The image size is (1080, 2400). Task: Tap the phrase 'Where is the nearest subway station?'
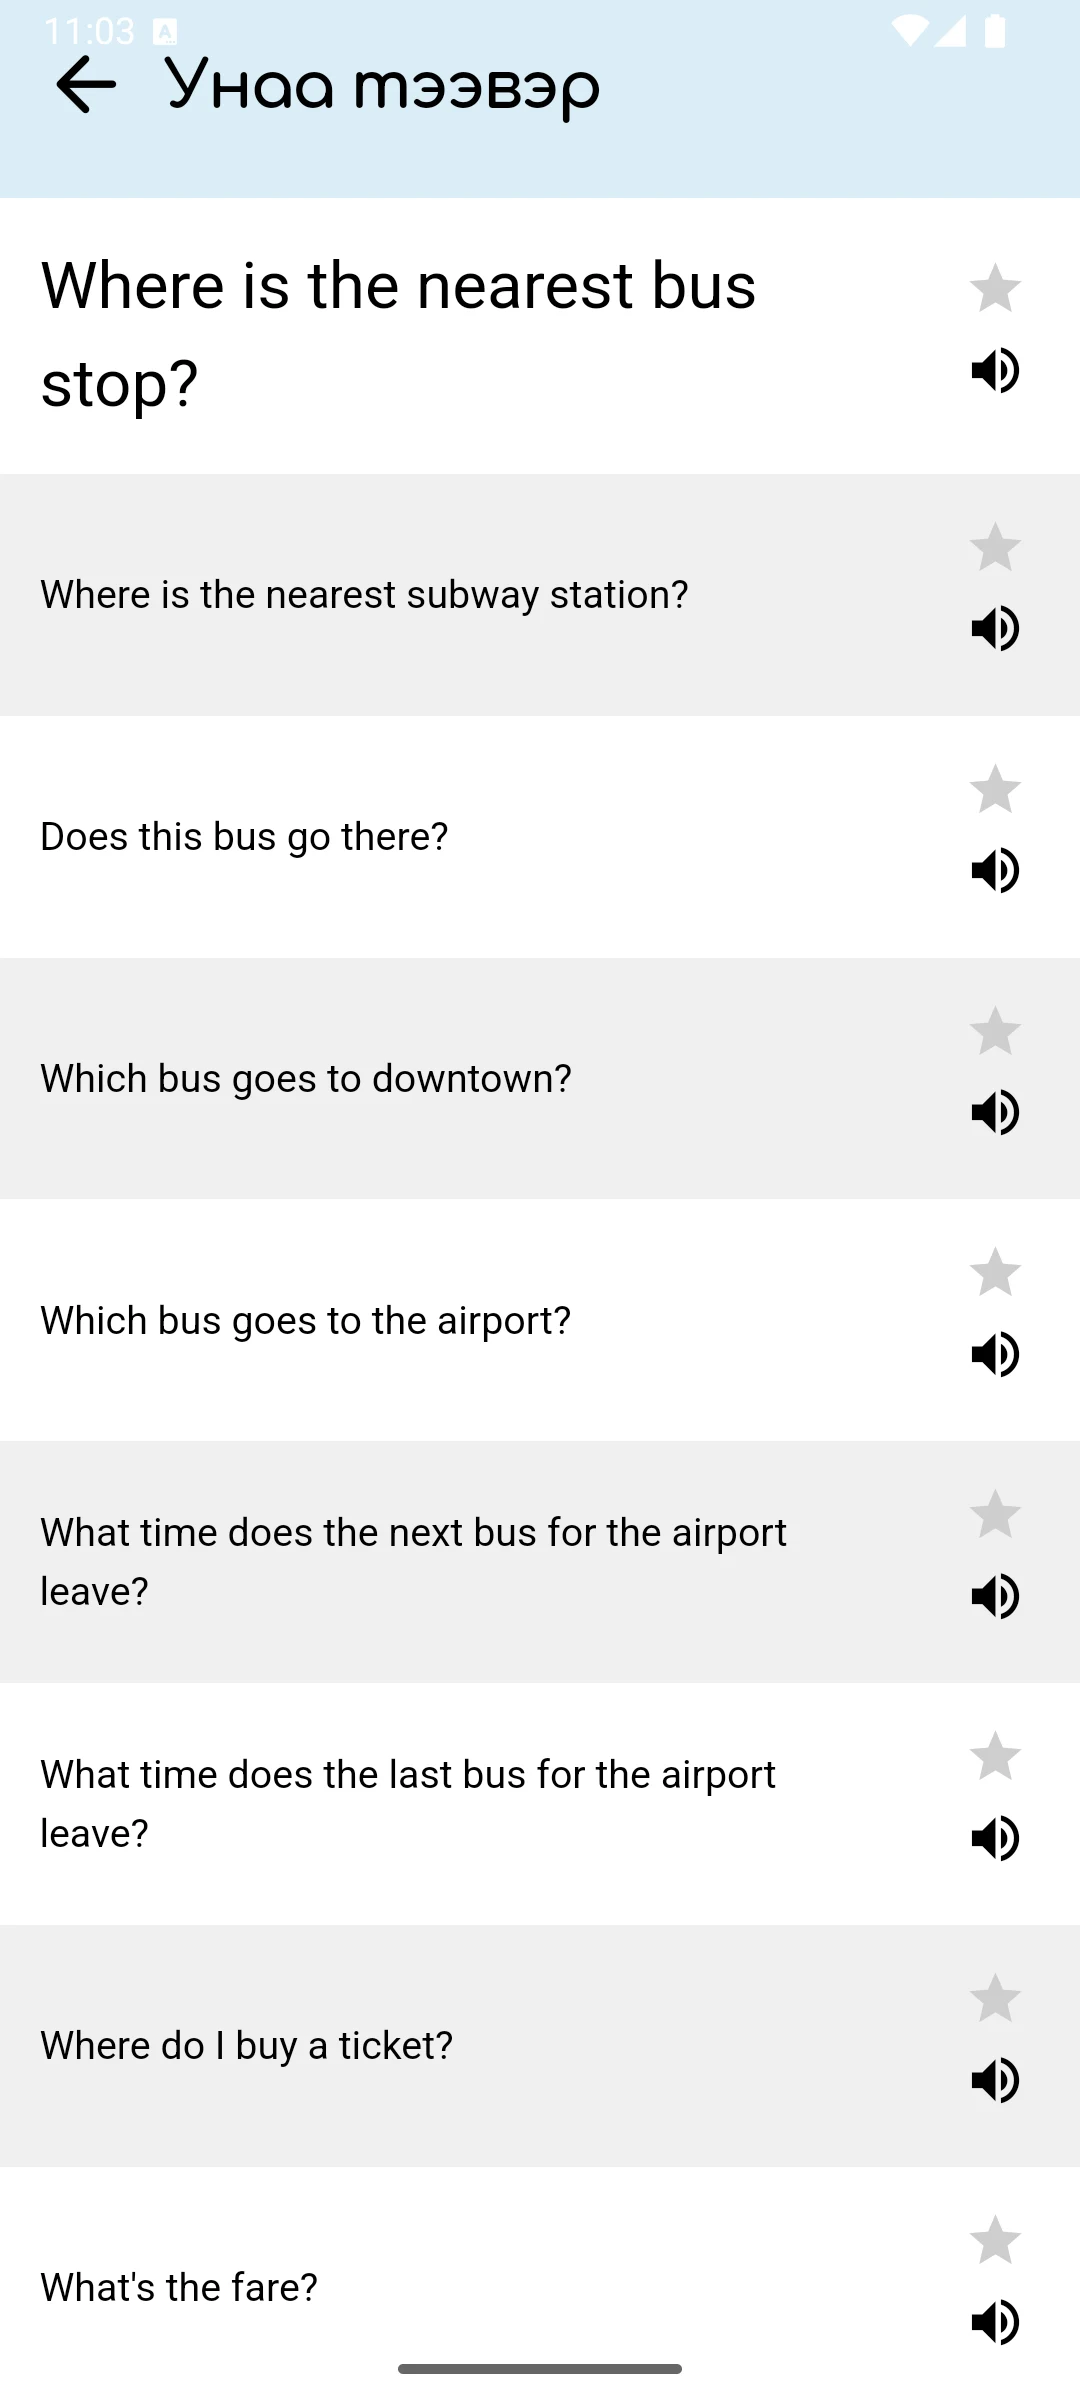[x=364, y=595]
